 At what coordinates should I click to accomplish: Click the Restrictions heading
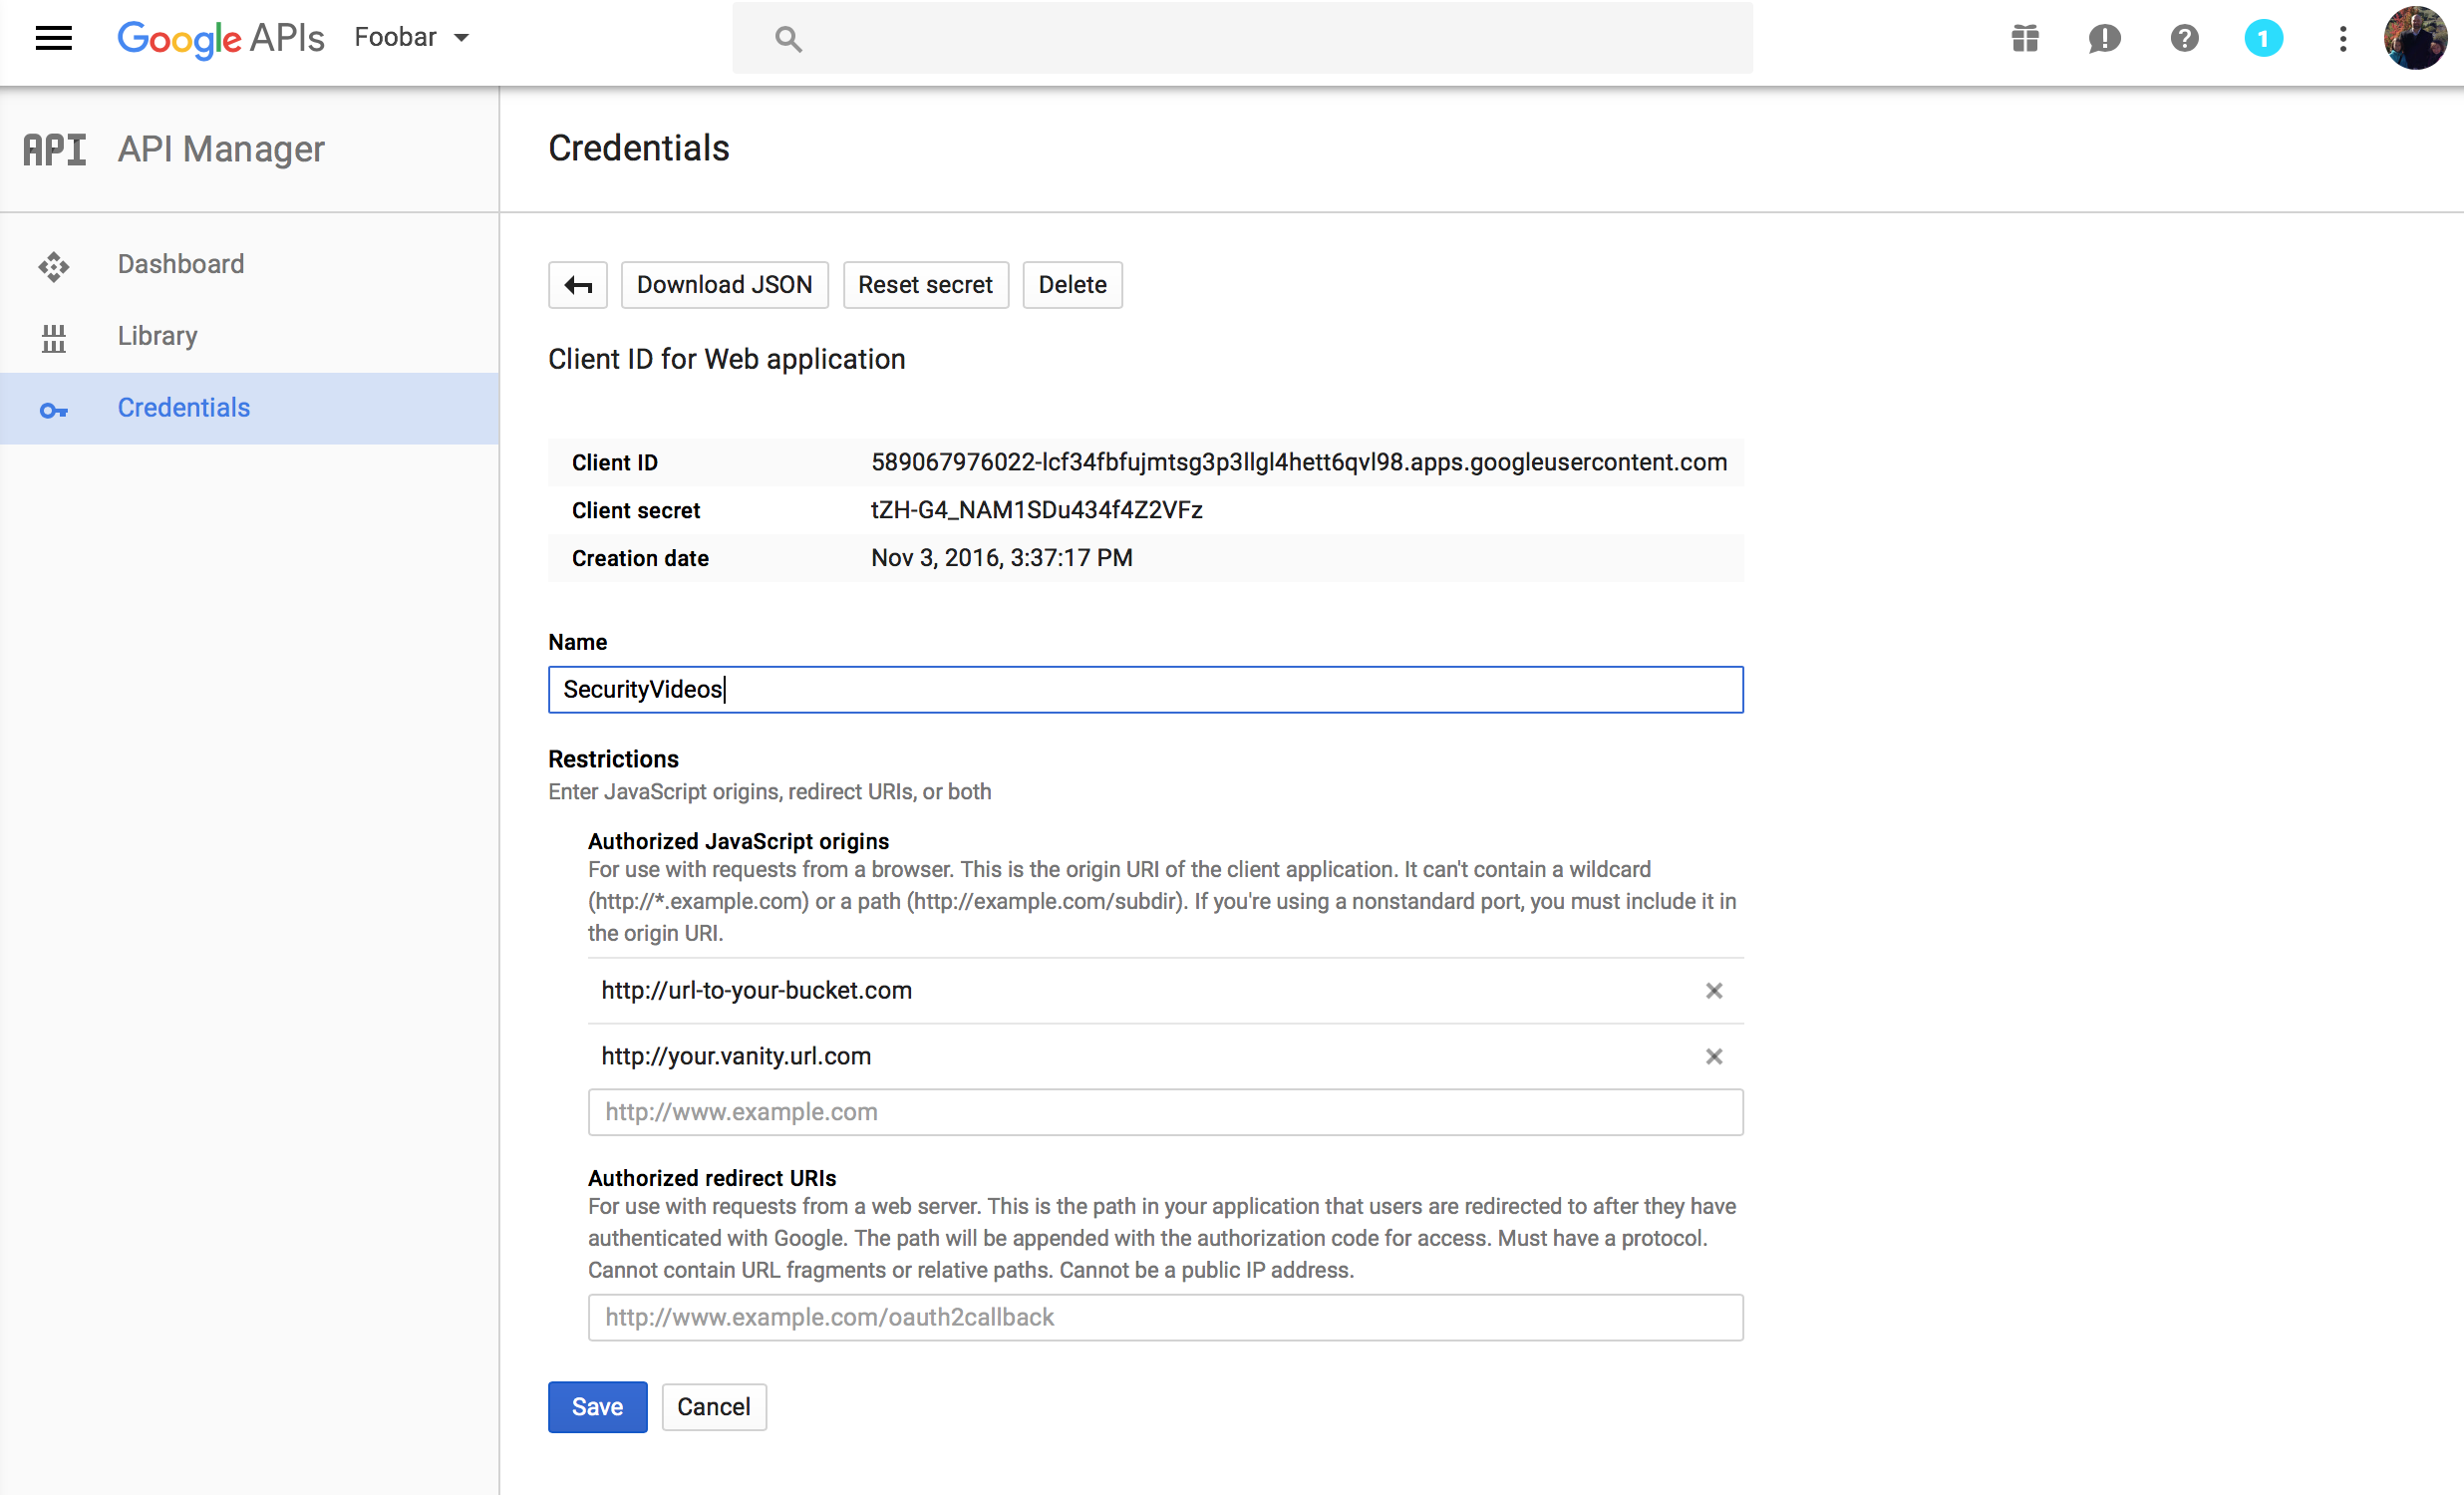coord(613,759)
